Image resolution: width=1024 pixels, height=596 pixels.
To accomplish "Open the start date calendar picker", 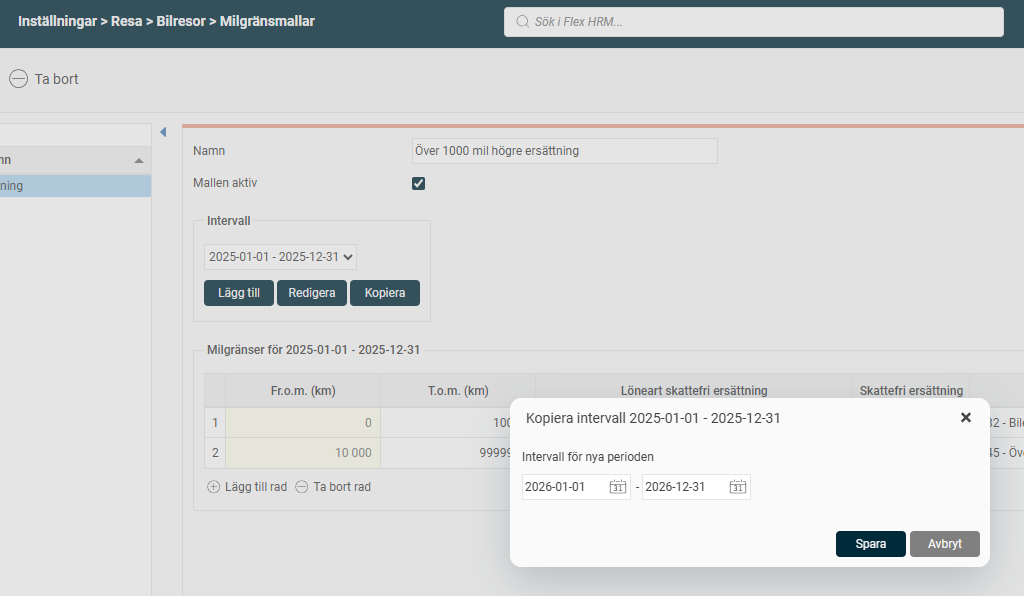I will pos(617,487).
